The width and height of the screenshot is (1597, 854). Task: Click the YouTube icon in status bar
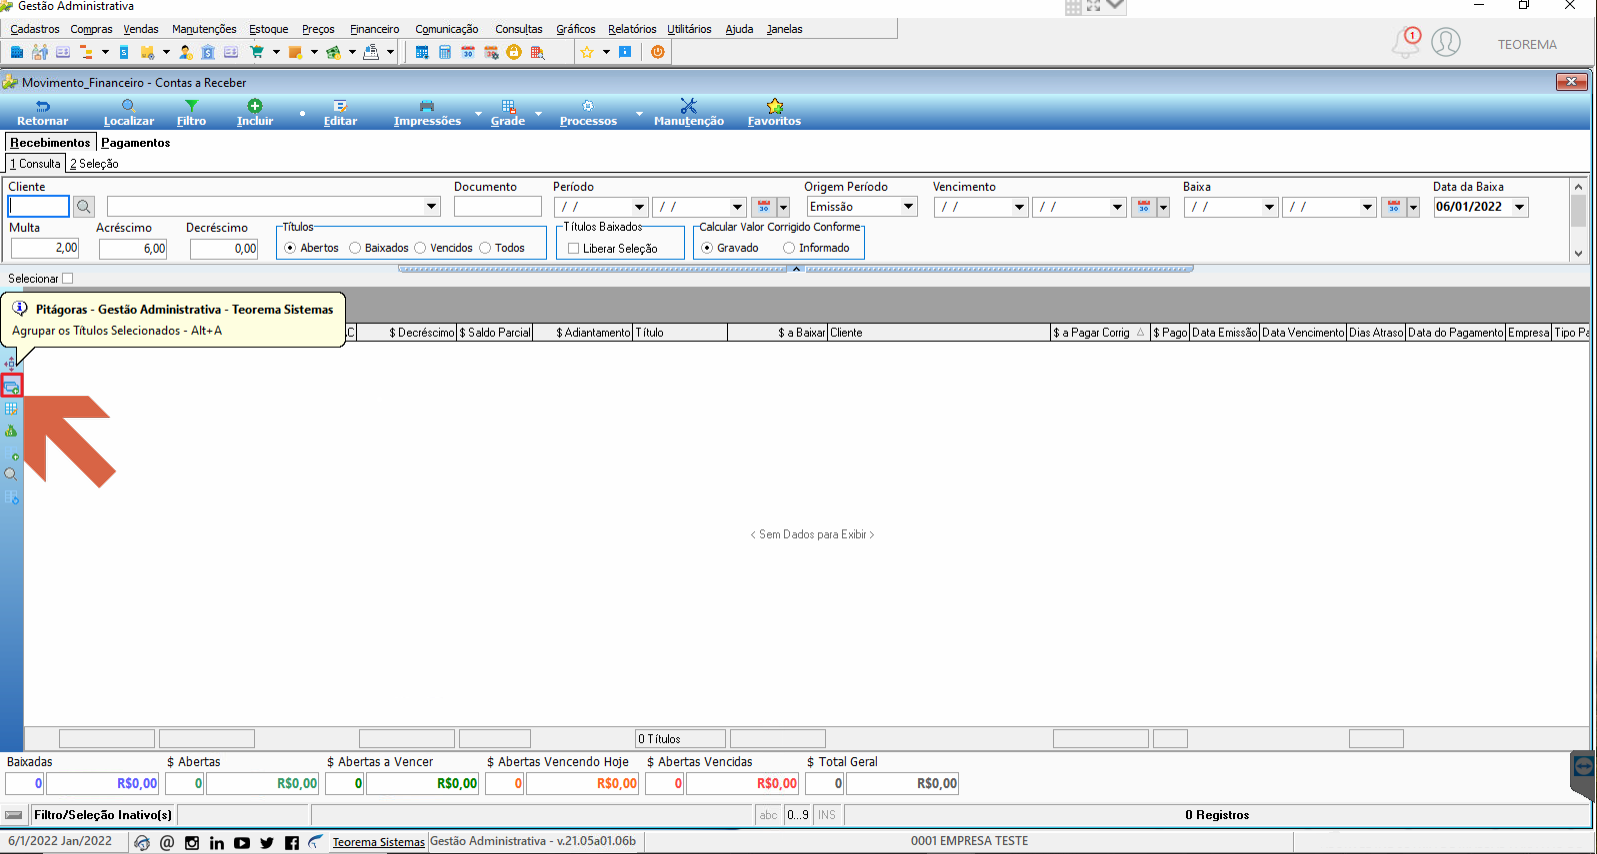click(242, 843)
